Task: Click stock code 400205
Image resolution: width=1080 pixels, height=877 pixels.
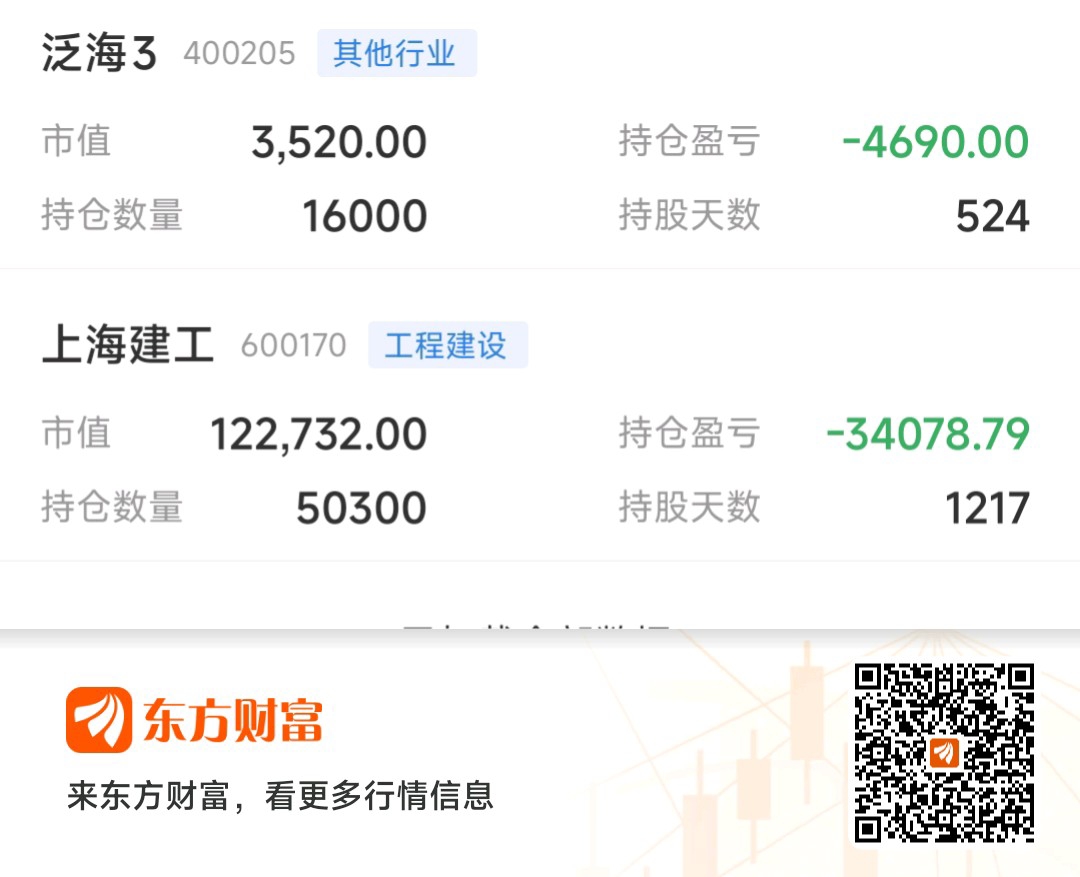Action: click(x=239, y=54)
